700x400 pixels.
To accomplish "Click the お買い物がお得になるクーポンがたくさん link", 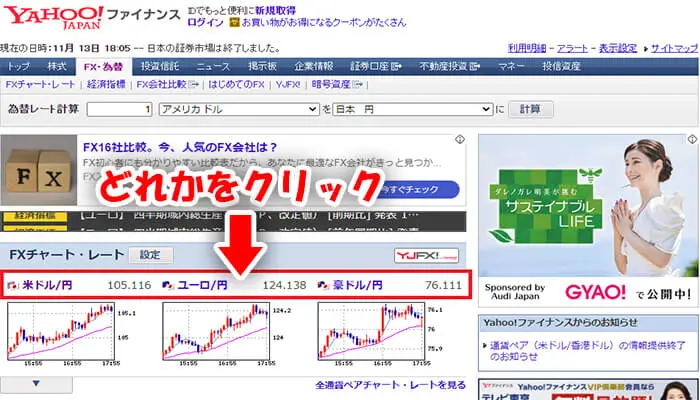I will tap(324, 23).
